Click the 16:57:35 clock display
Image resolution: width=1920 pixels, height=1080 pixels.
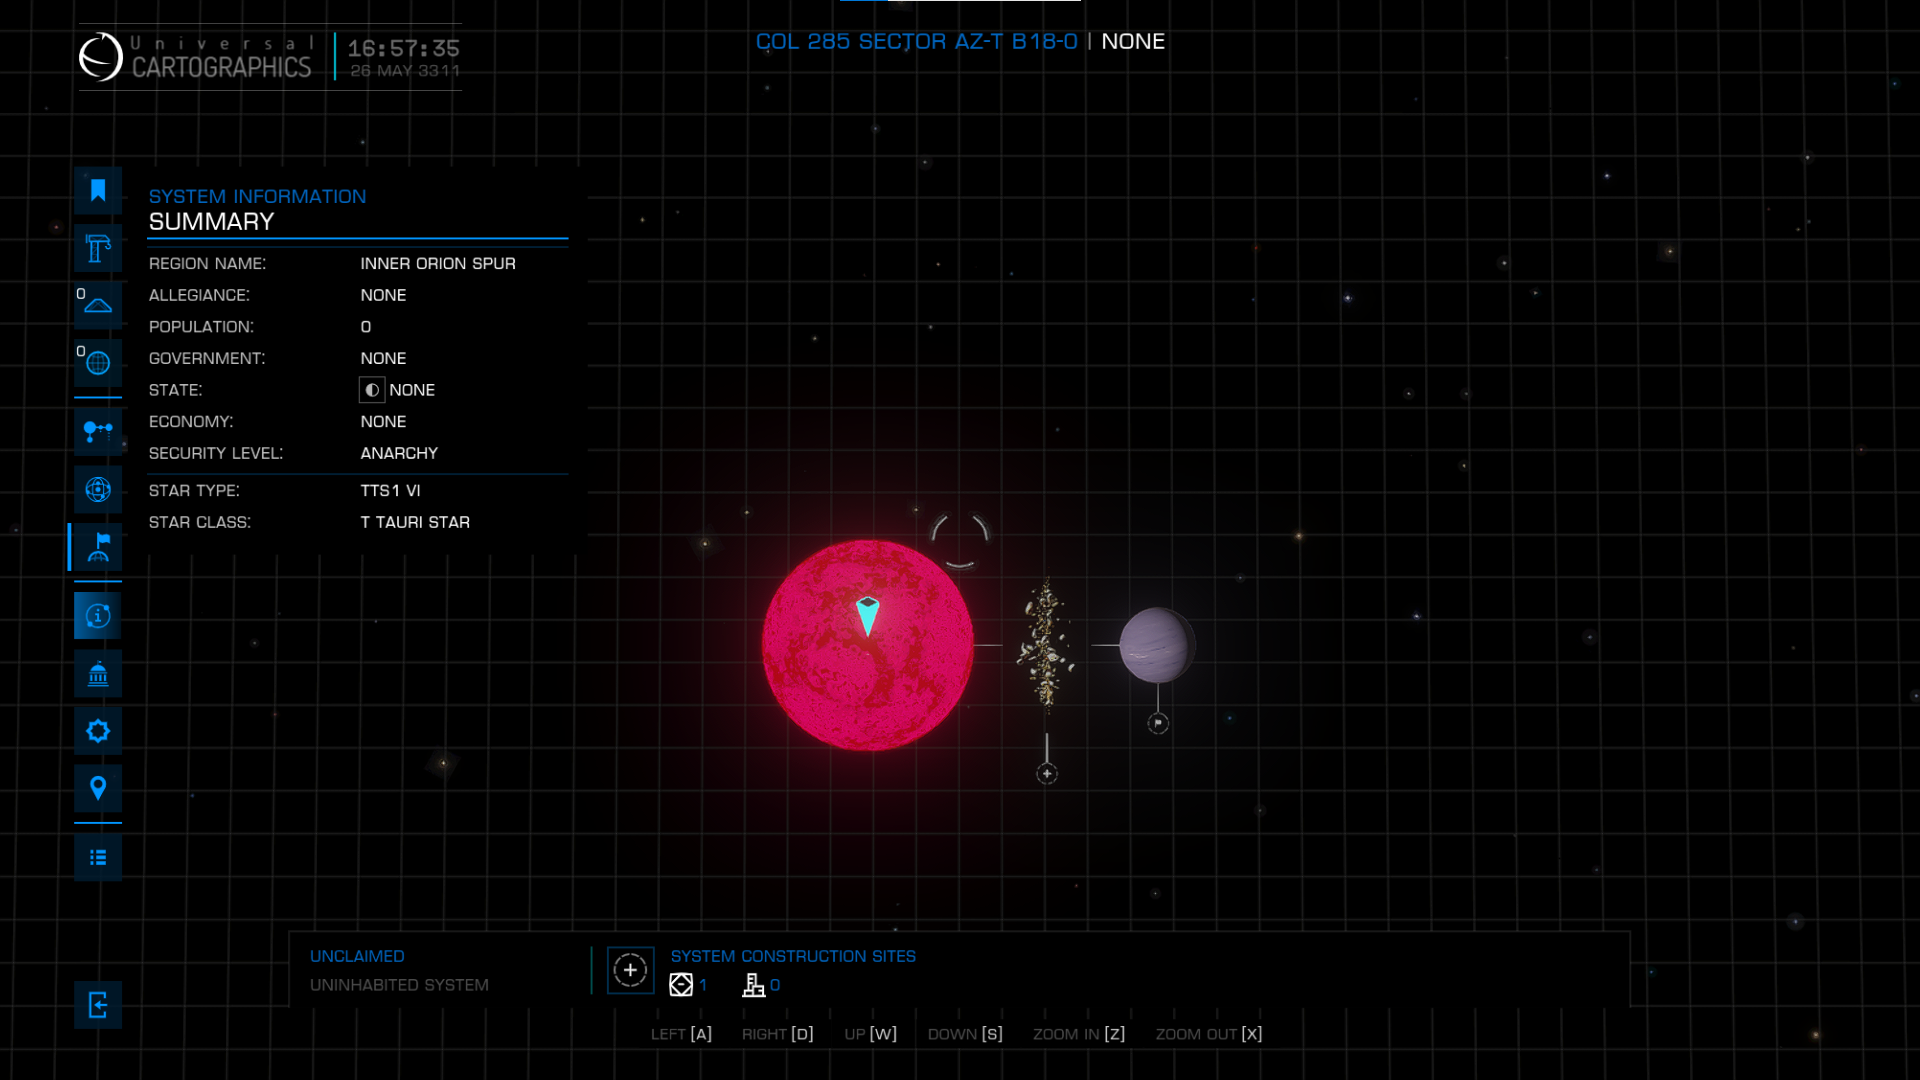tap(404, 48)
